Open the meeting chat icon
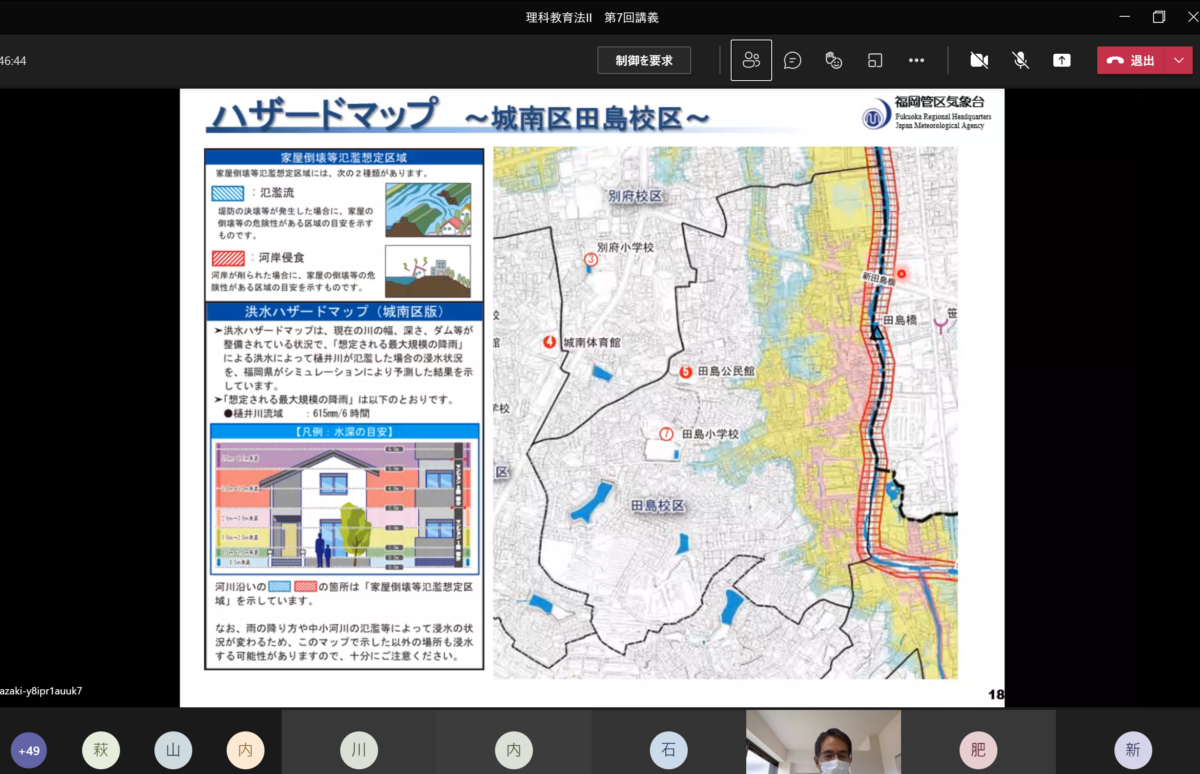The height and width of the screenshot is (774, 1200). pyautogui.click(x=792, y=60)
